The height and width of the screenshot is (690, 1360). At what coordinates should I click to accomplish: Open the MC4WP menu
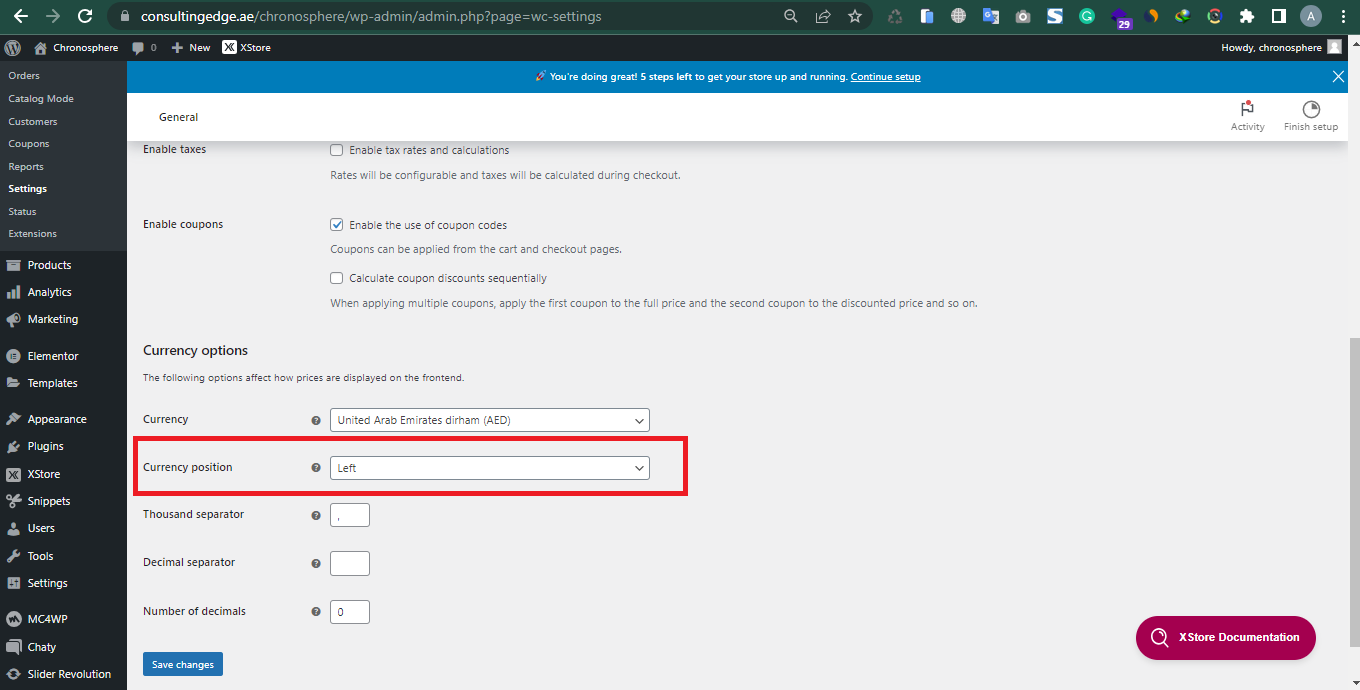pyautogui.click(x=47, y=619)
